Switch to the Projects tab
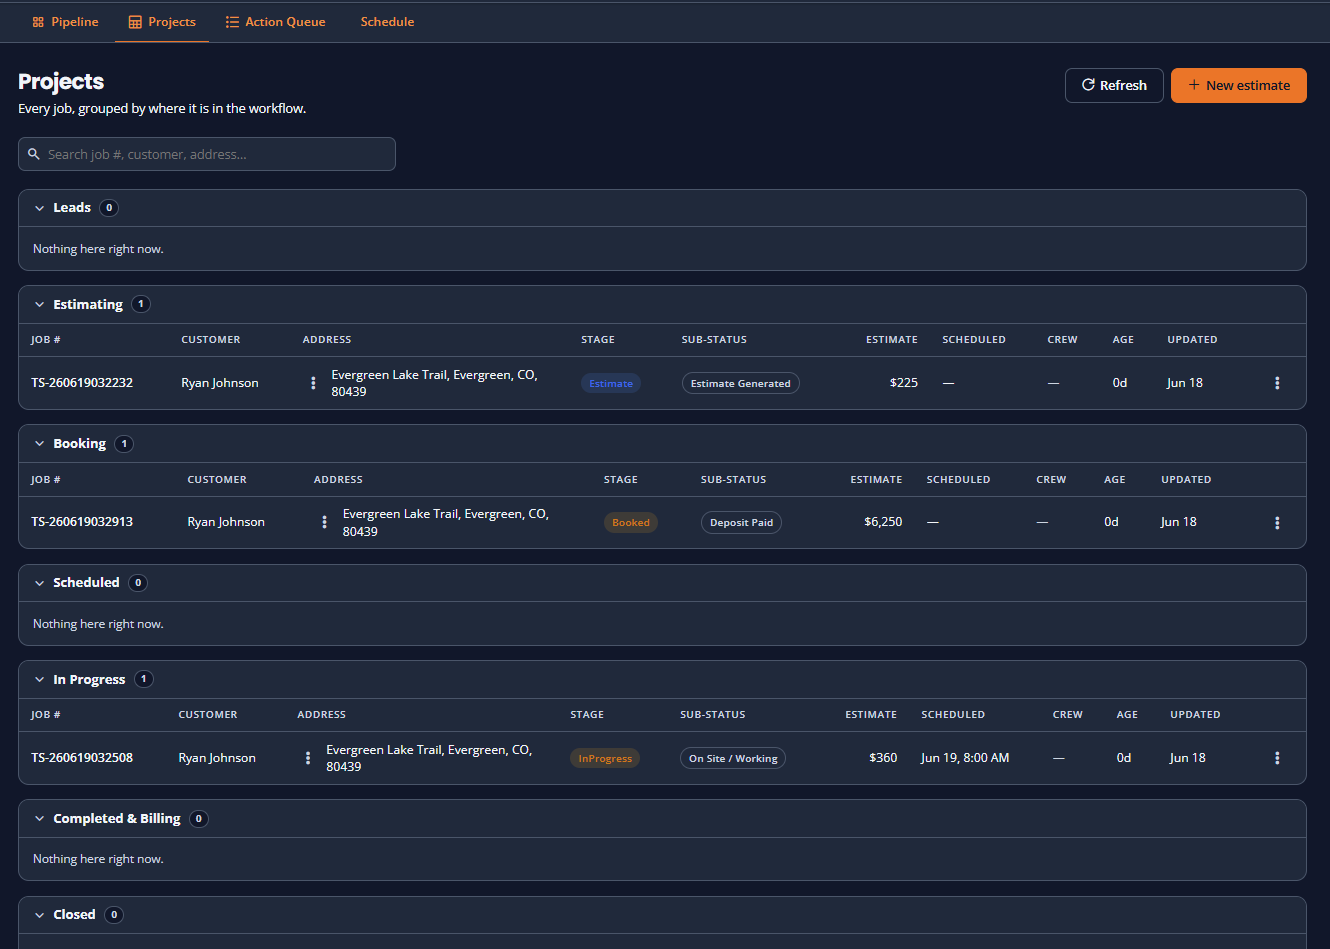 coord(162,22)
